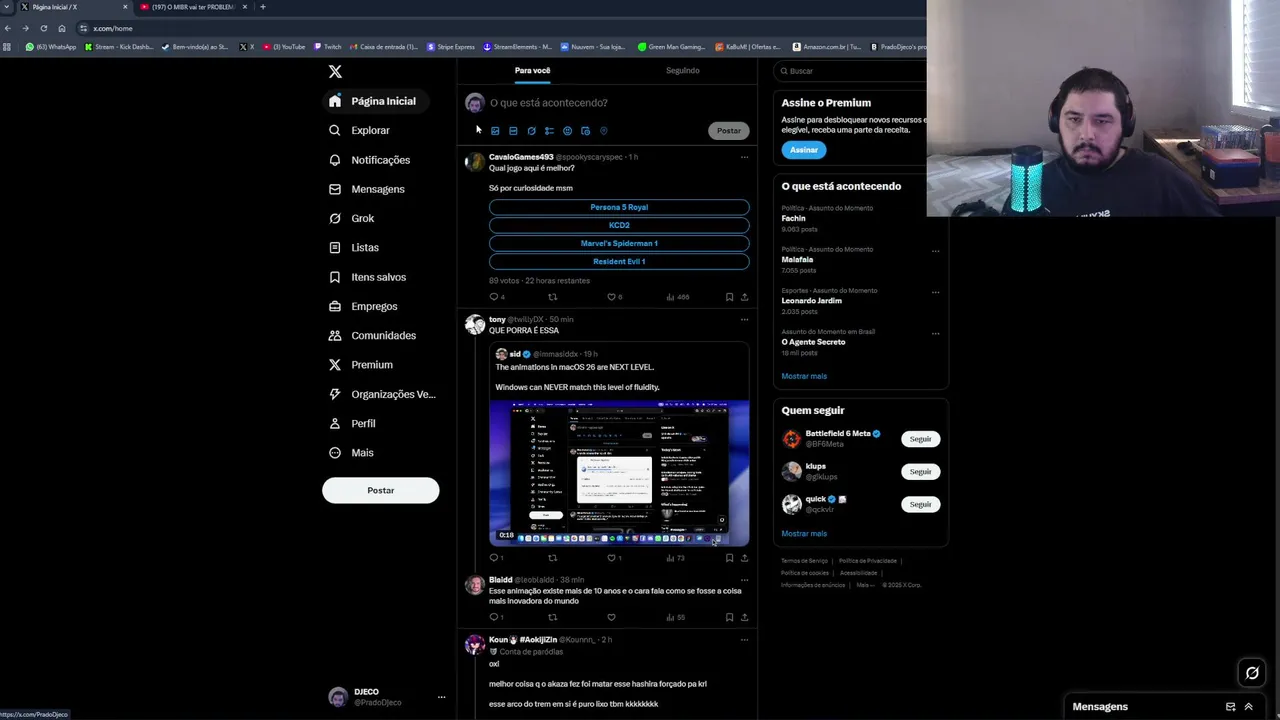
Task: Open more options on Blaidd's post
Action: (x=744, y=580)
